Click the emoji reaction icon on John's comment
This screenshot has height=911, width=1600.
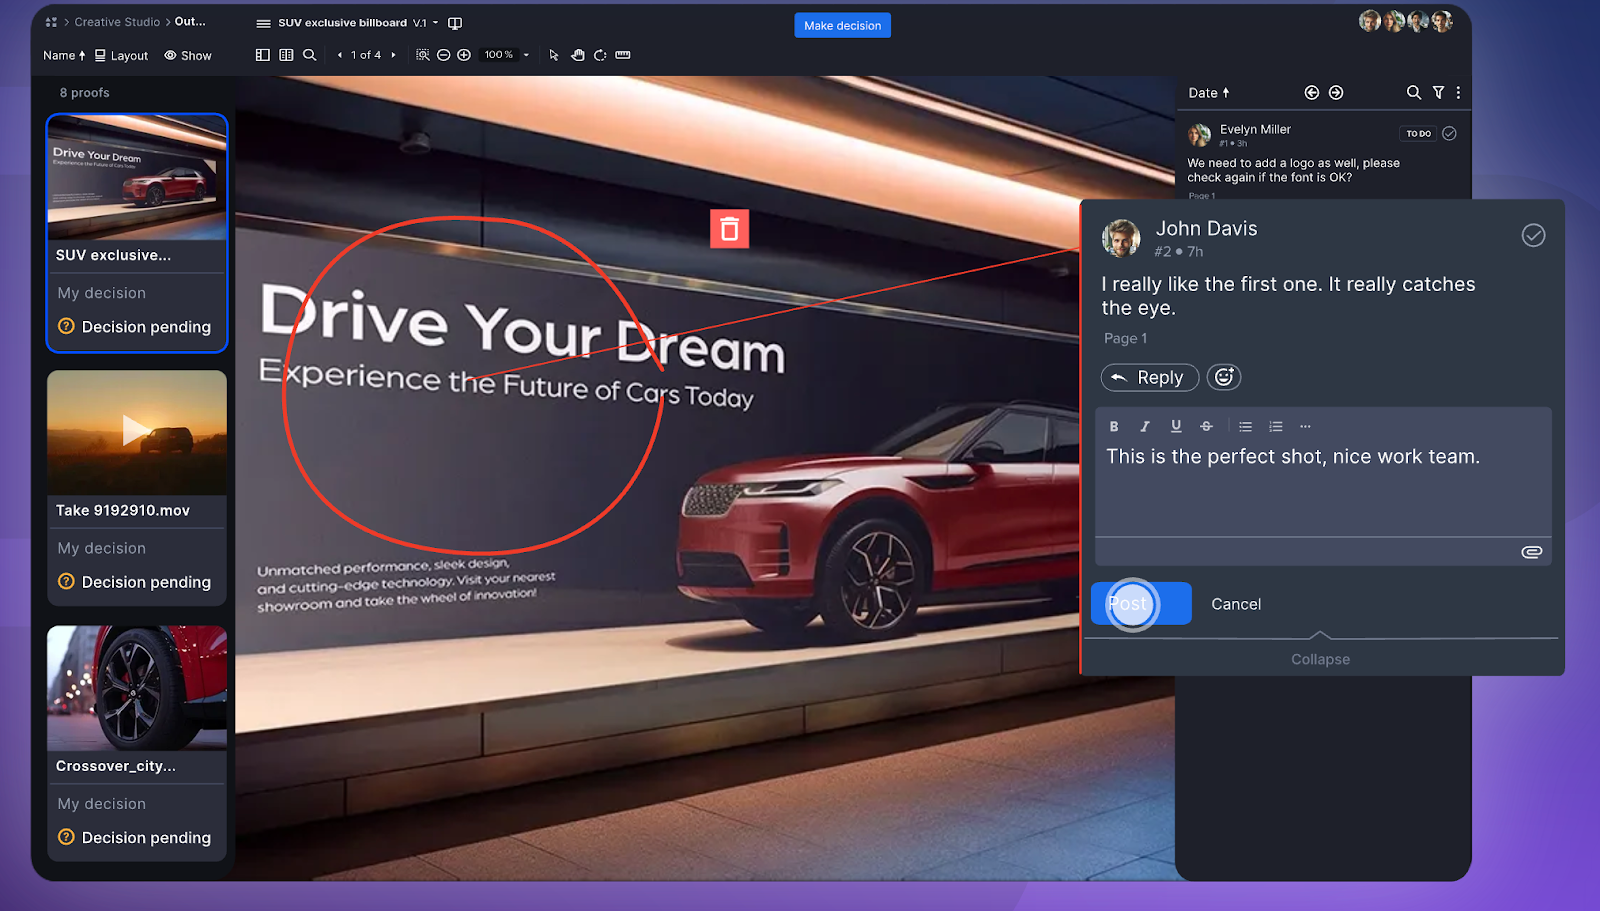1223,377
